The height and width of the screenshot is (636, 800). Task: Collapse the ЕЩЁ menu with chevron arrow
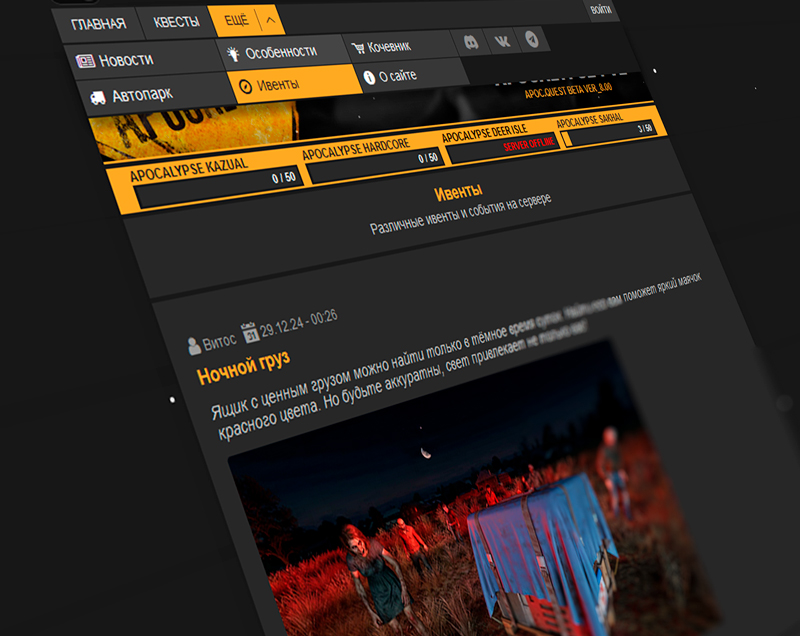[272, 20]
